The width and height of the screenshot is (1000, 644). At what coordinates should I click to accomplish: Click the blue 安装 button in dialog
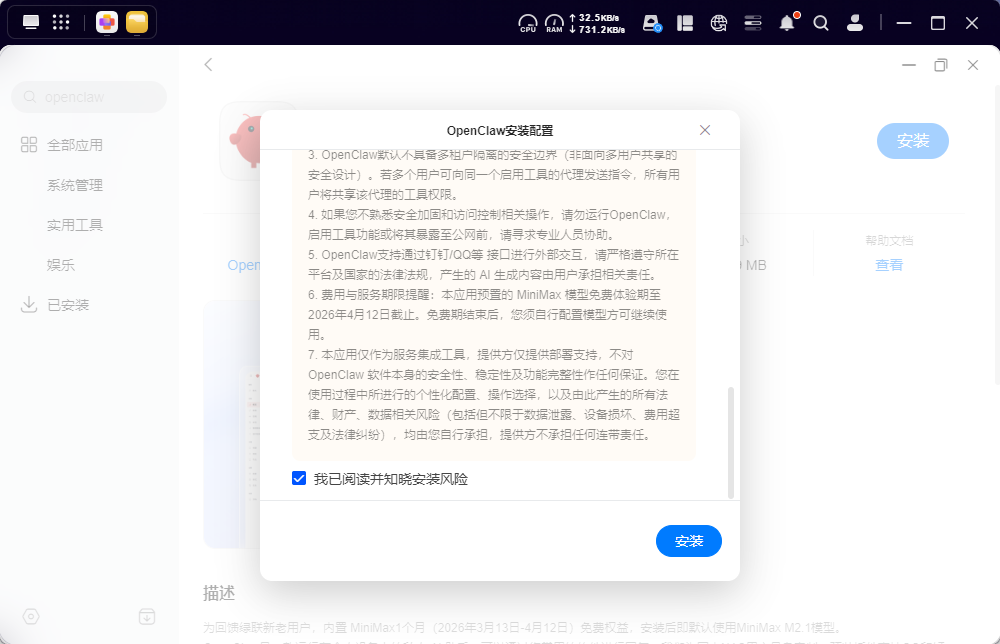pyautogui.click(x=688, y=541)
